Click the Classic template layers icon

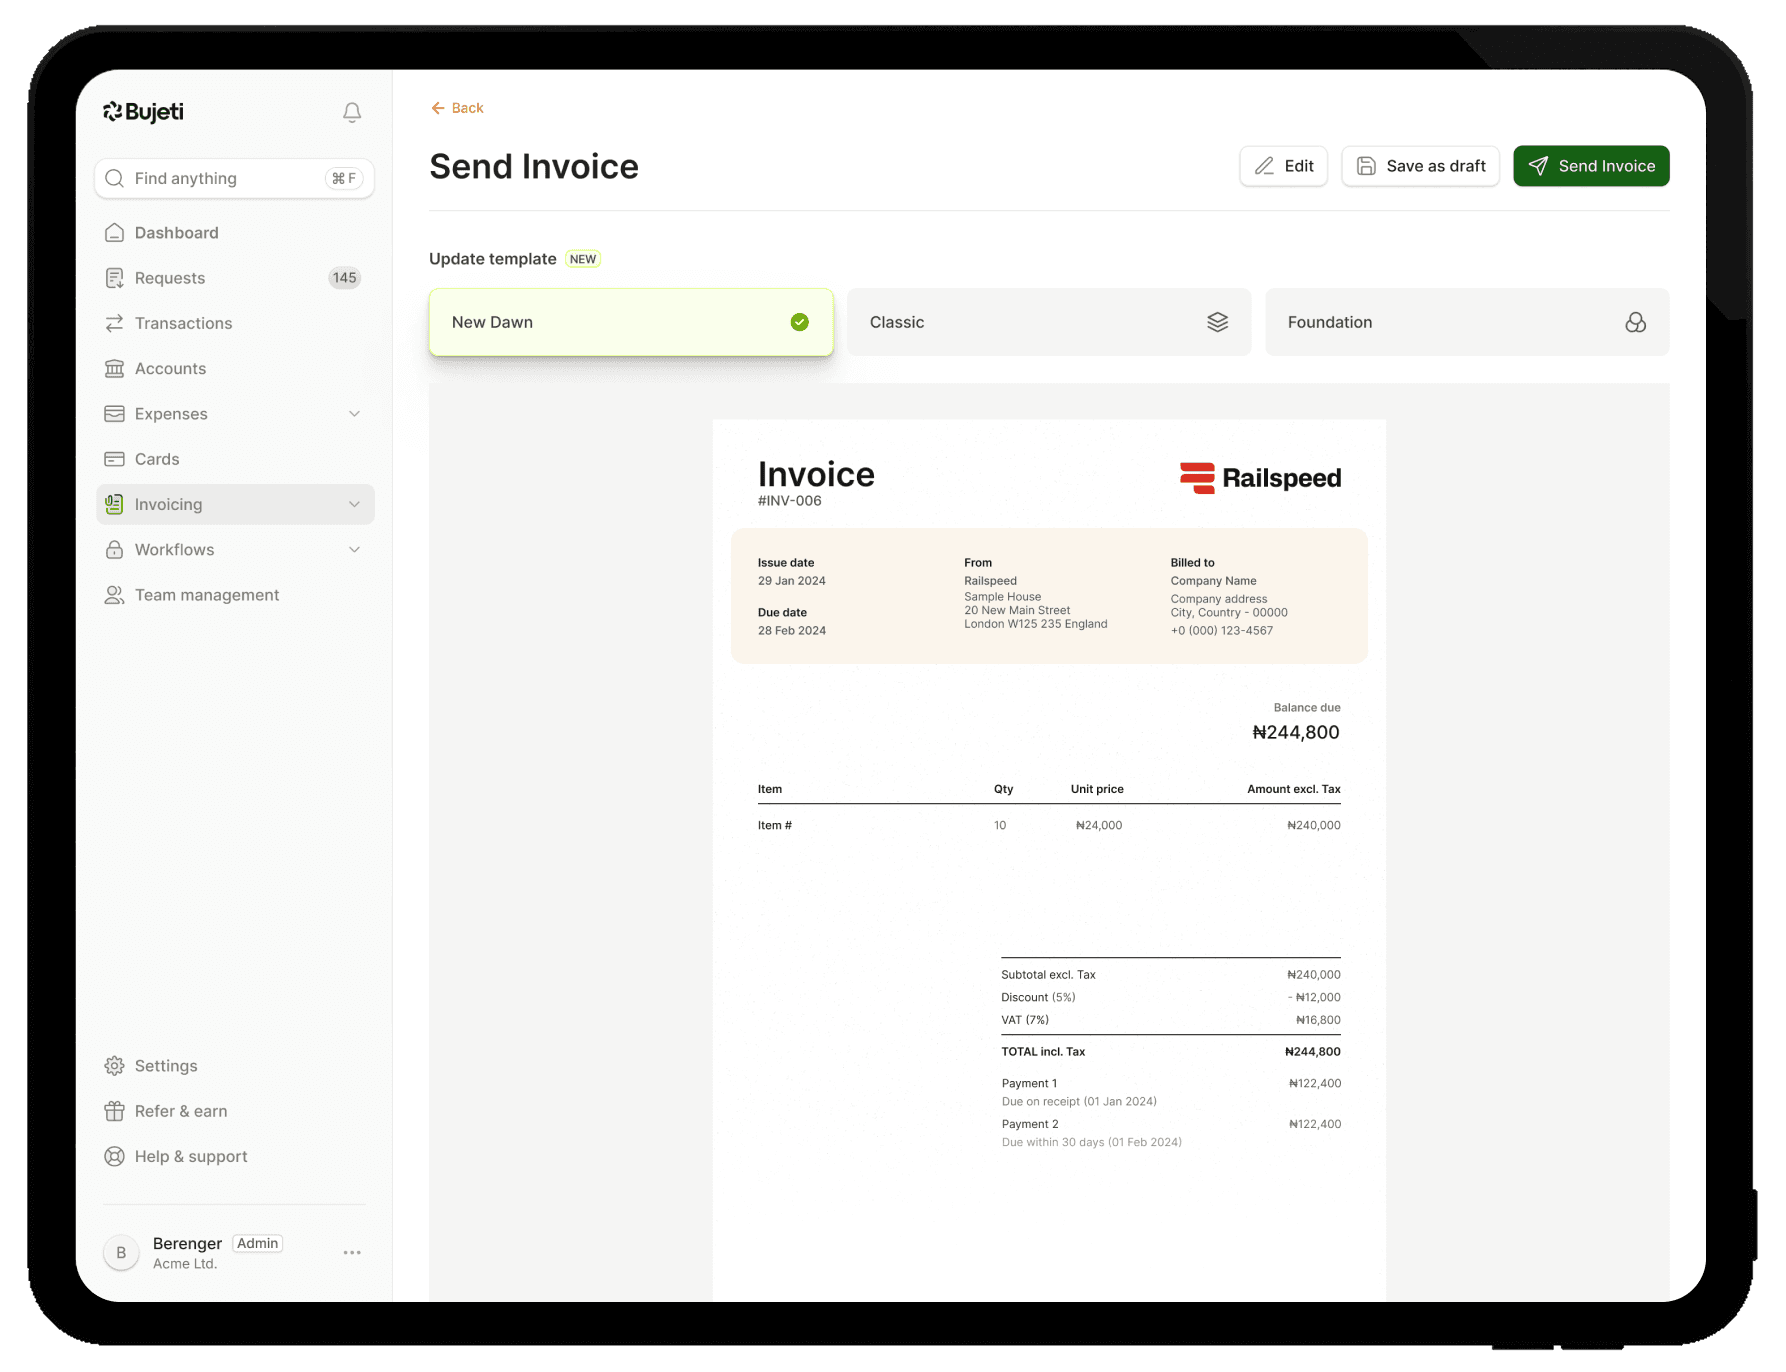click(1217, 322)
